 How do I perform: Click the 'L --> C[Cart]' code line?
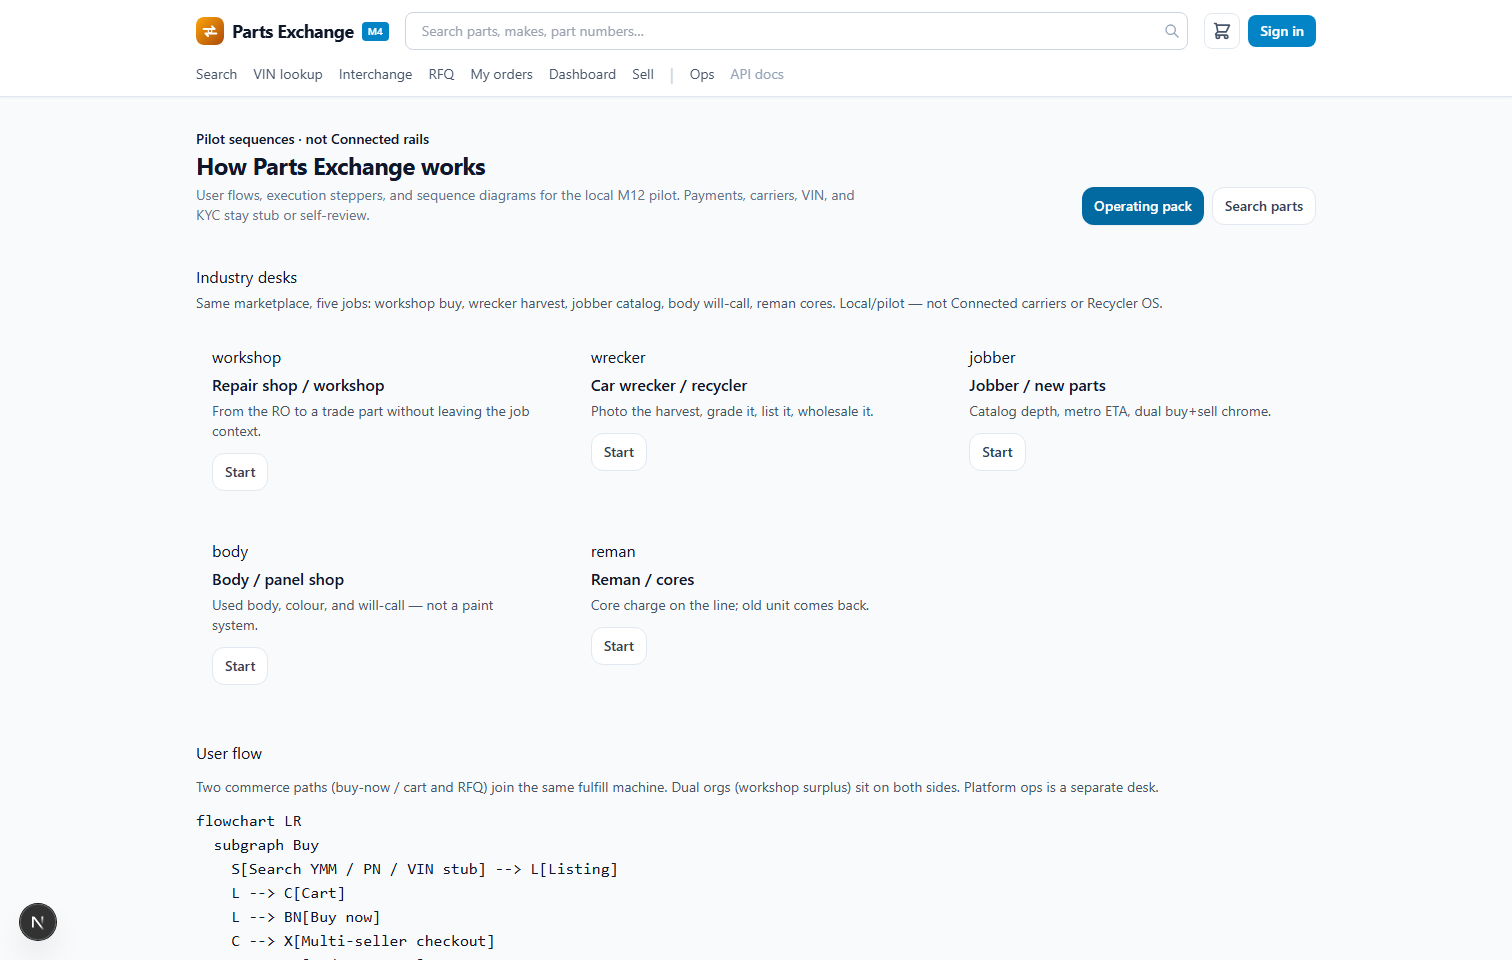(x=288, y=893)
